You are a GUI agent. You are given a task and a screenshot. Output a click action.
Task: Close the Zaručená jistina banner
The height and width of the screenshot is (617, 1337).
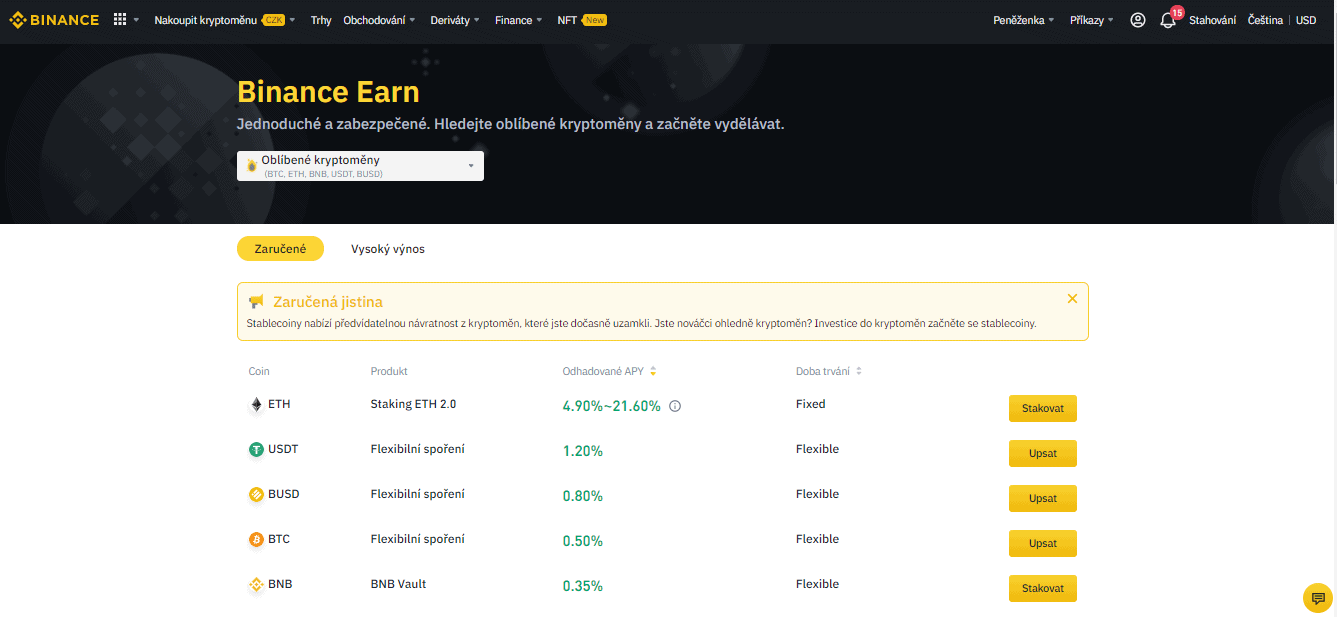(x=1072, y=299)
